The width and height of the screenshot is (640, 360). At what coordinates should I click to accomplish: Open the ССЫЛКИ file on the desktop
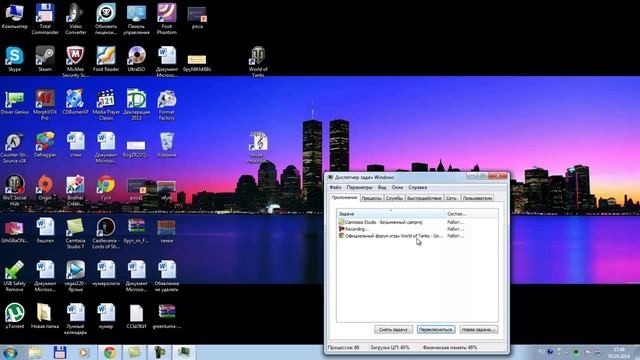point(136,316)
